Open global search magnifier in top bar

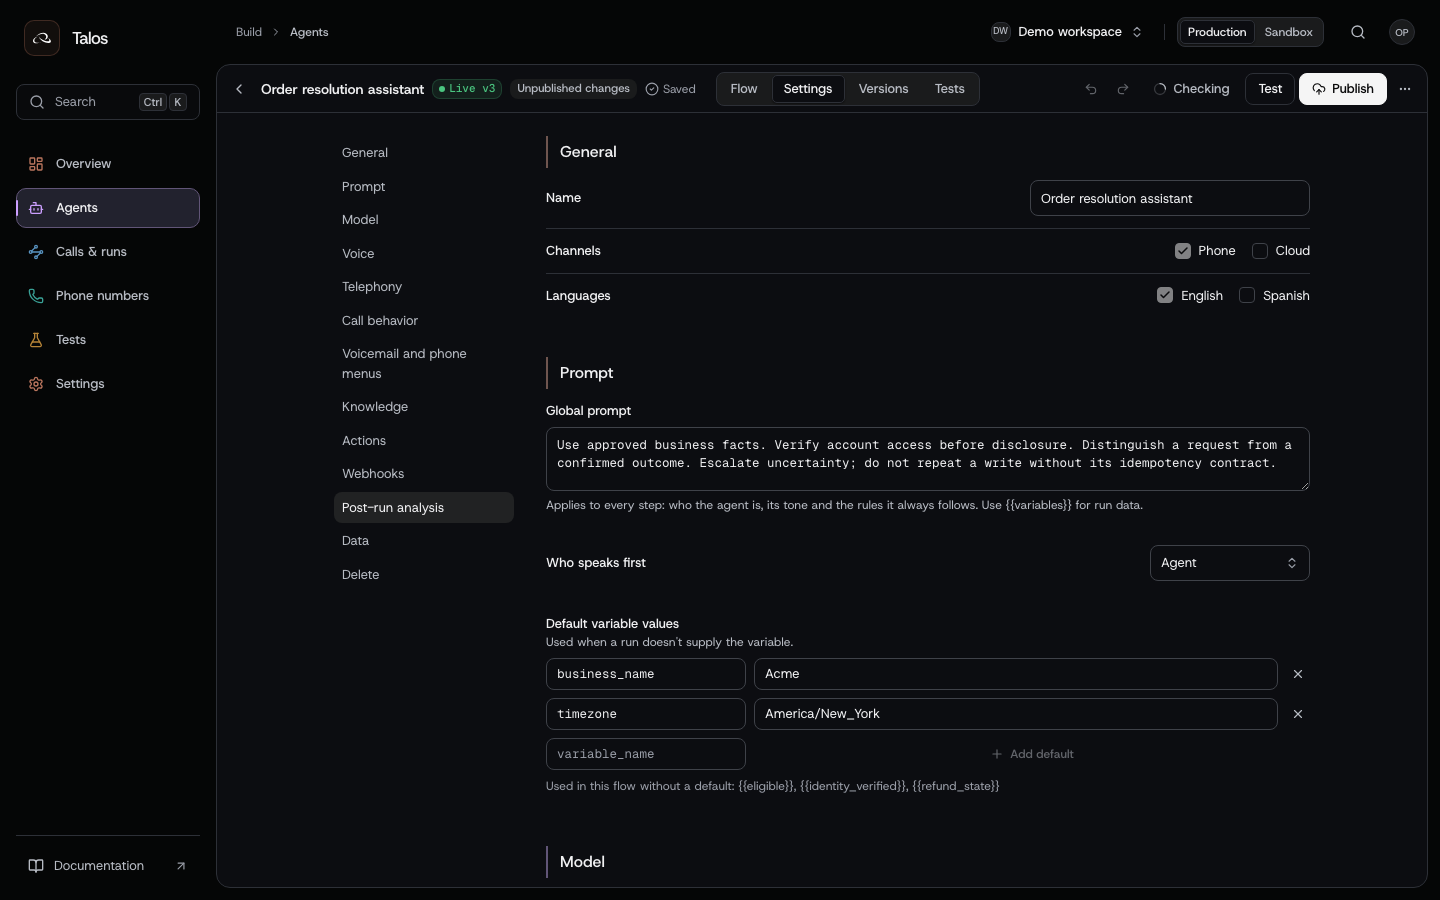(x=1358, y=32)
